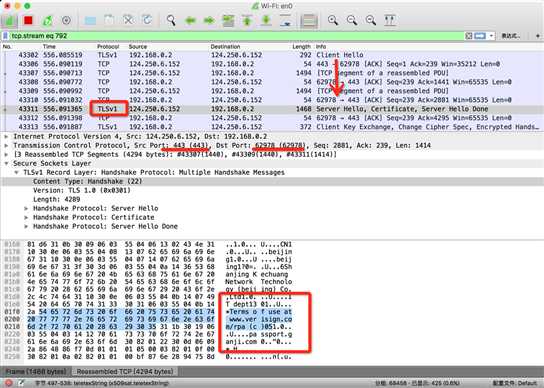Jump to the first packet
544x388 pixels.
[x=247, y=20]
